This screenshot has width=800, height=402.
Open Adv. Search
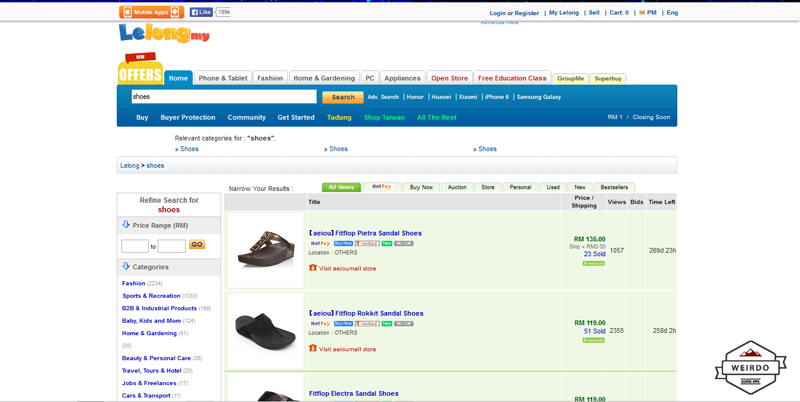coord(383,97)
